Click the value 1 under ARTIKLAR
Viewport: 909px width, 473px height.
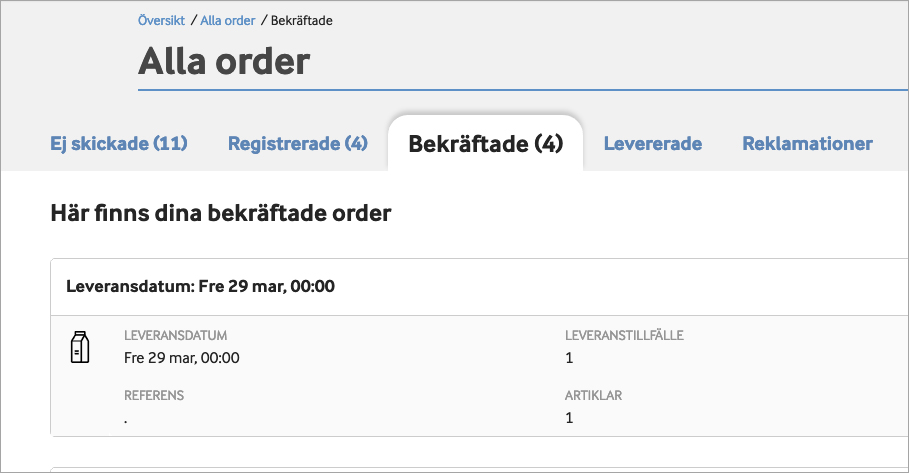tap(569, 418)
